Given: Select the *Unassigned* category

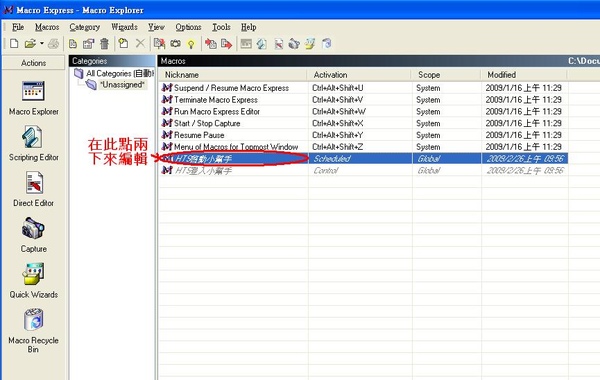Looking at the screenshot, I should (122, 85).
